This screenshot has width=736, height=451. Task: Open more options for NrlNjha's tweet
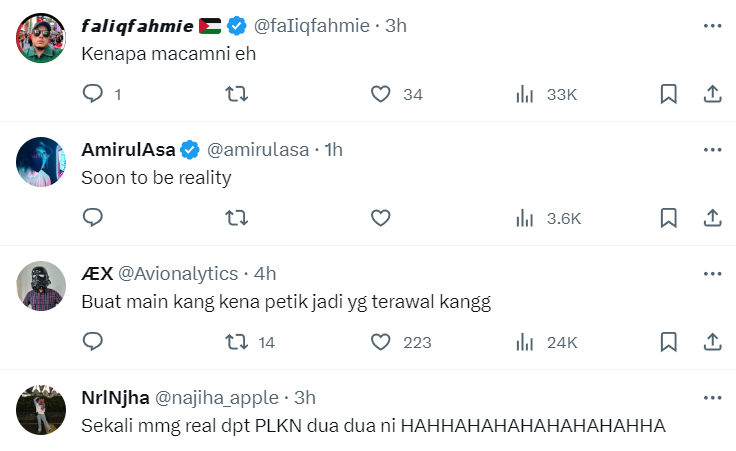(x=712, y=398)
